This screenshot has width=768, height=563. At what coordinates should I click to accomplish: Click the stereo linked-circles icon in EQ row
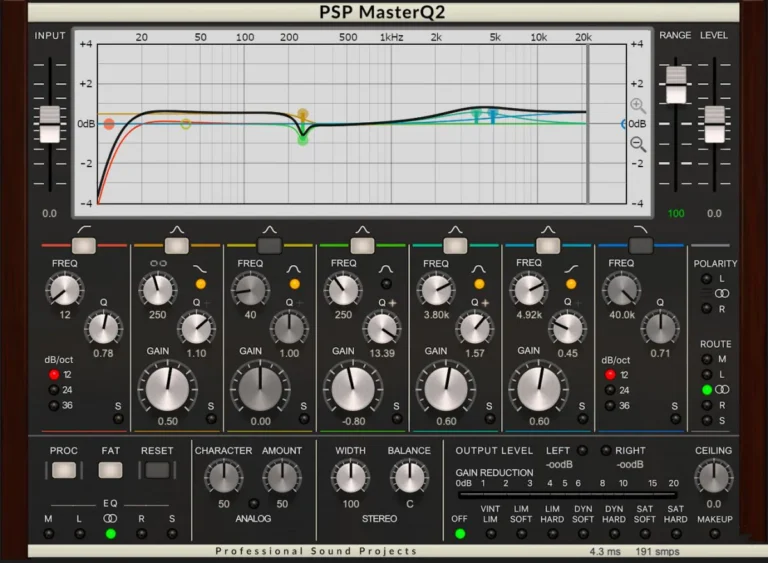110,518
